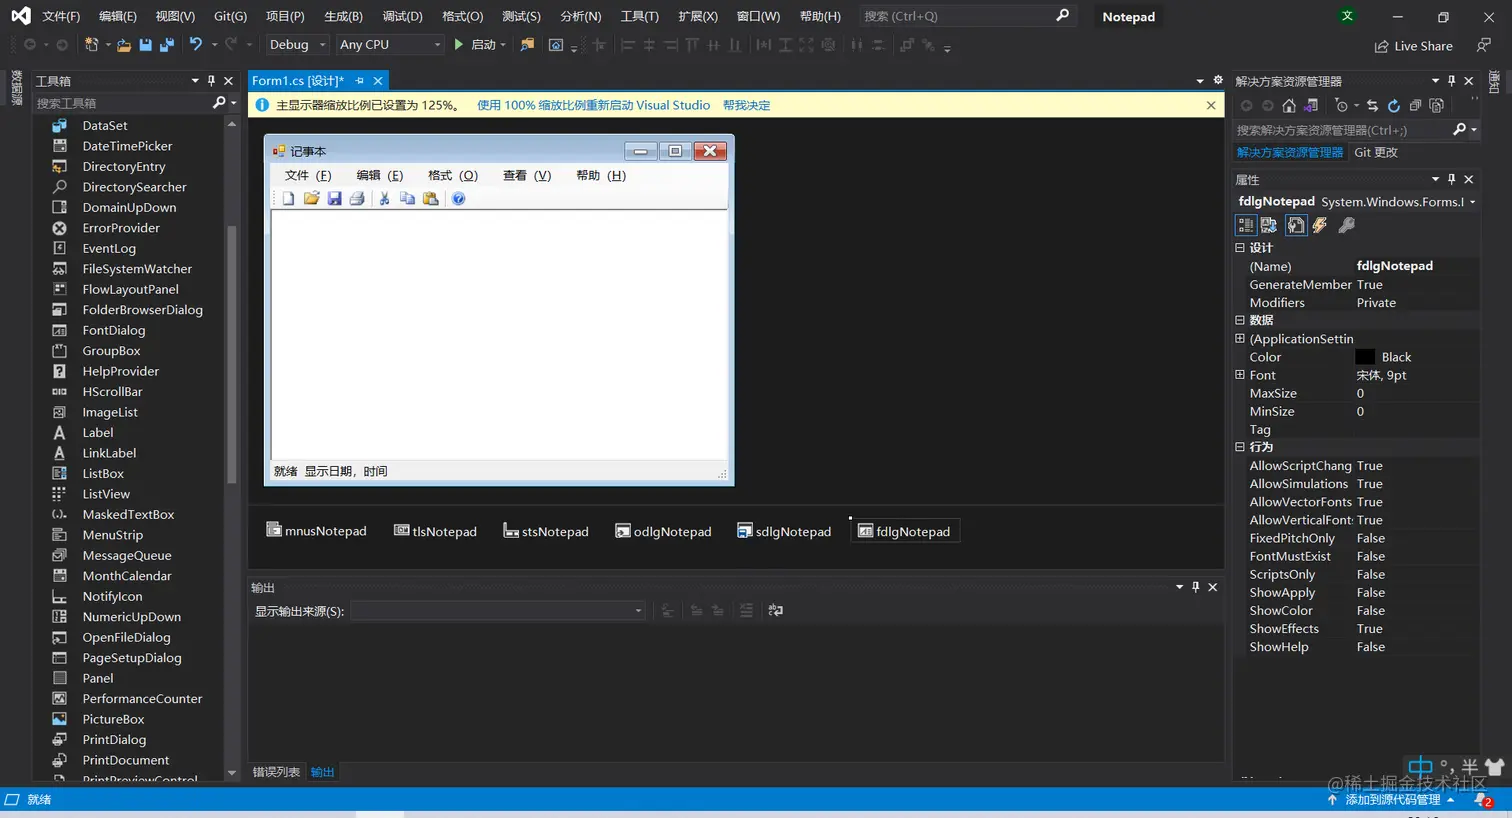1512x818 pixels.
Task: Click the restart with 100% scaling link
Action: [x=593, y=105]
